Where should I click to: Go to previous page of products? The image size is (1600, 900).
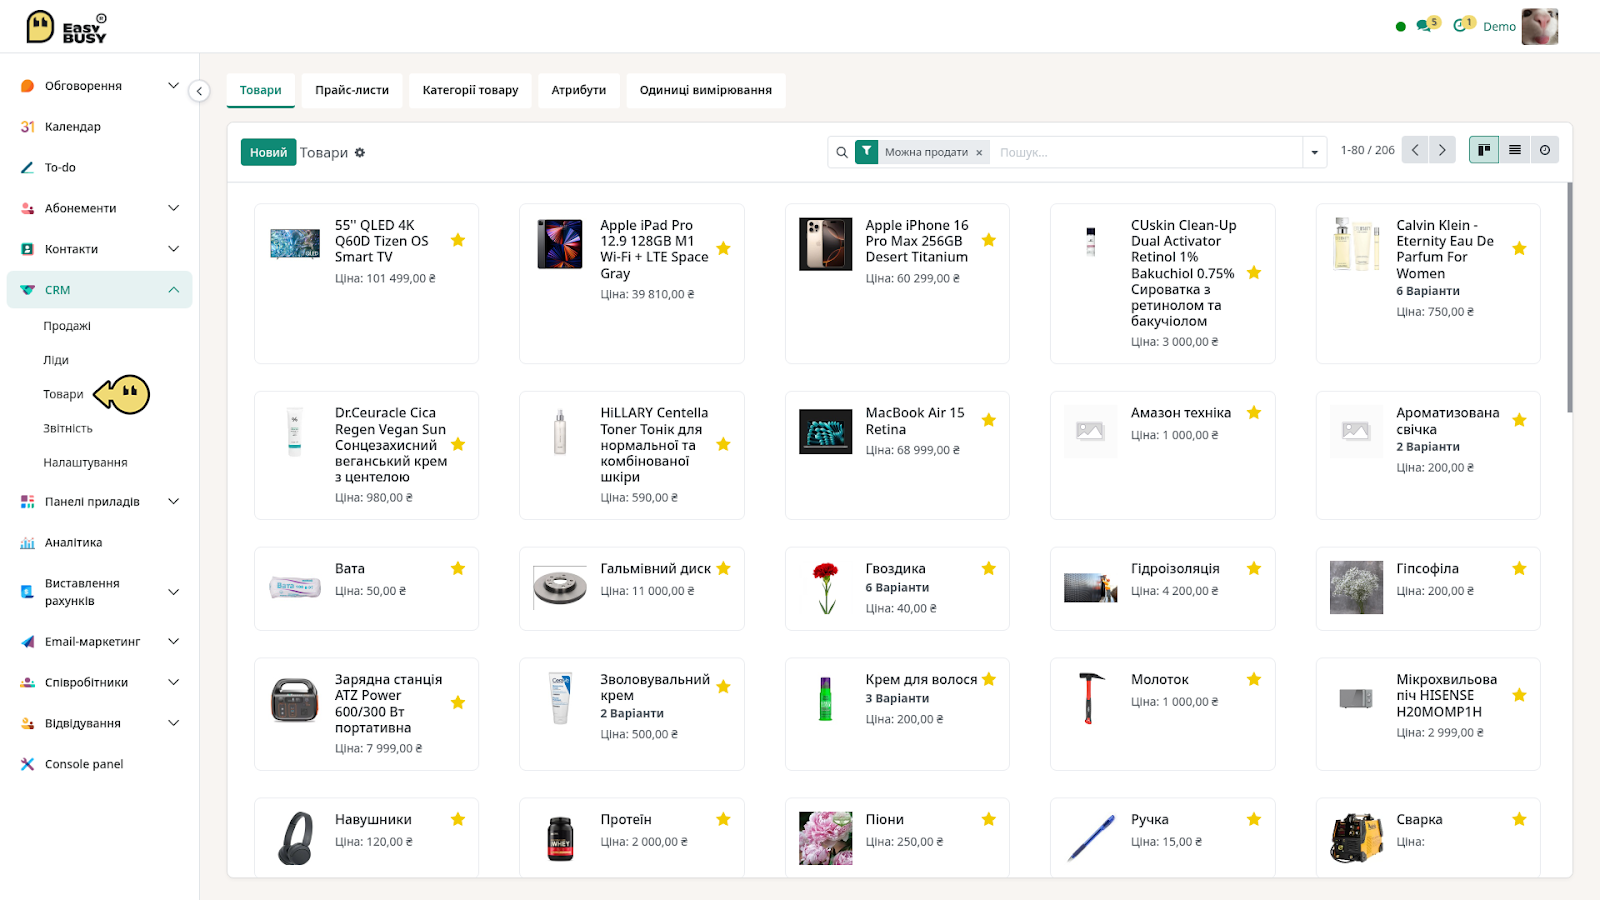pos(1415,150)
